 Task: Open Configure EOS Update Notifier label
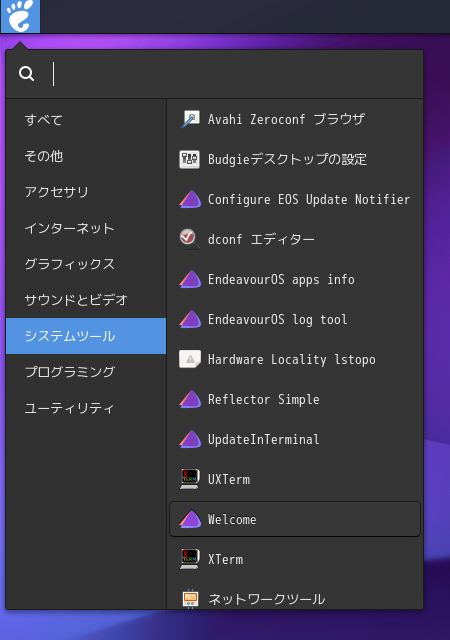(x=309, y=199)
